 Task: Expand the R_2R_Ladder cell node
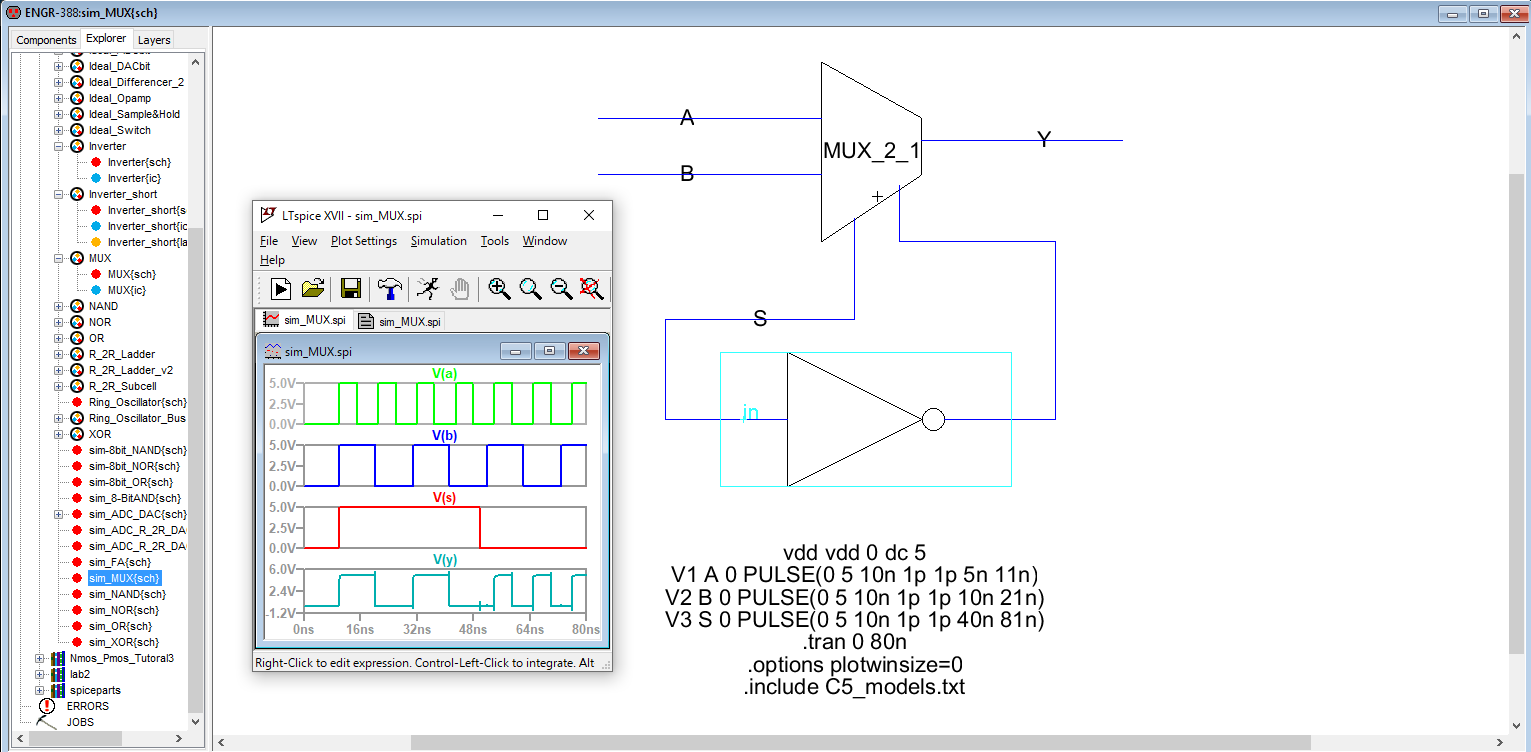(58, 354)
